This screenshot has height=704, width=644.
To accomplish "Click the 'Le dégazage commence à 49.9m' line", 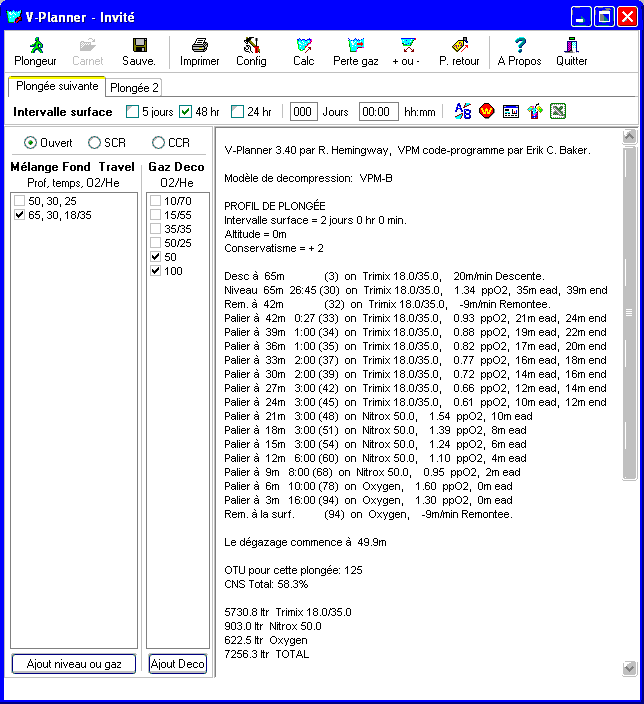I will click(305, 542).
